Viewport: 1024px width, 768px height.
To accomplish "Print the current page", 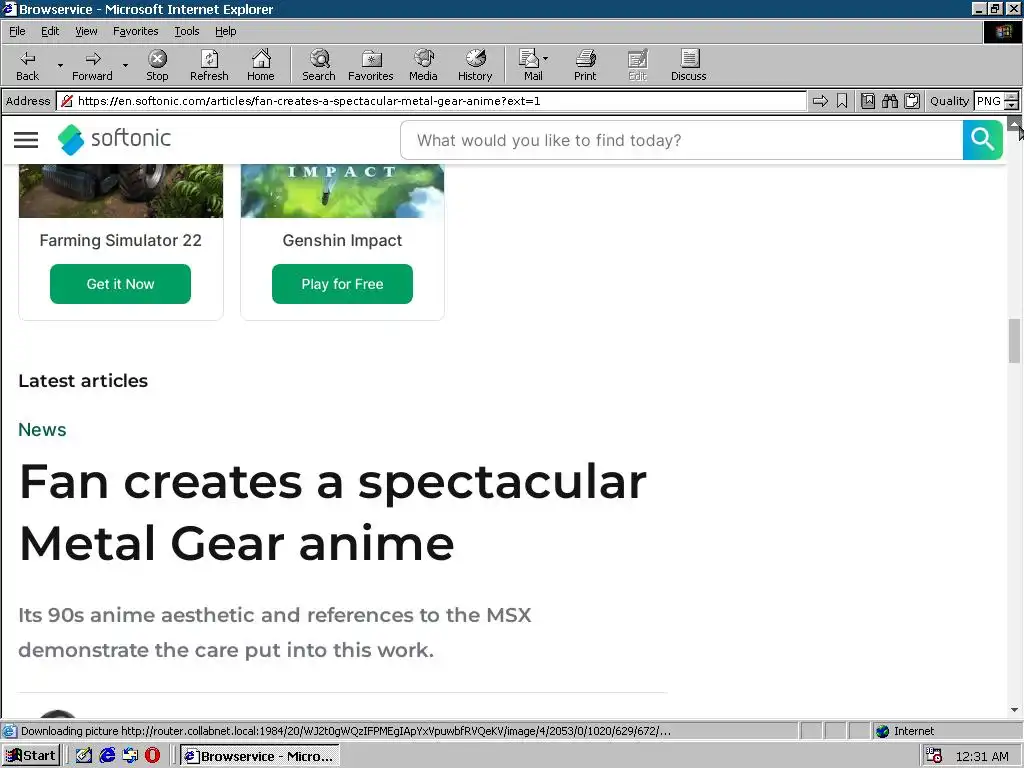I will (x=585, y=65).
